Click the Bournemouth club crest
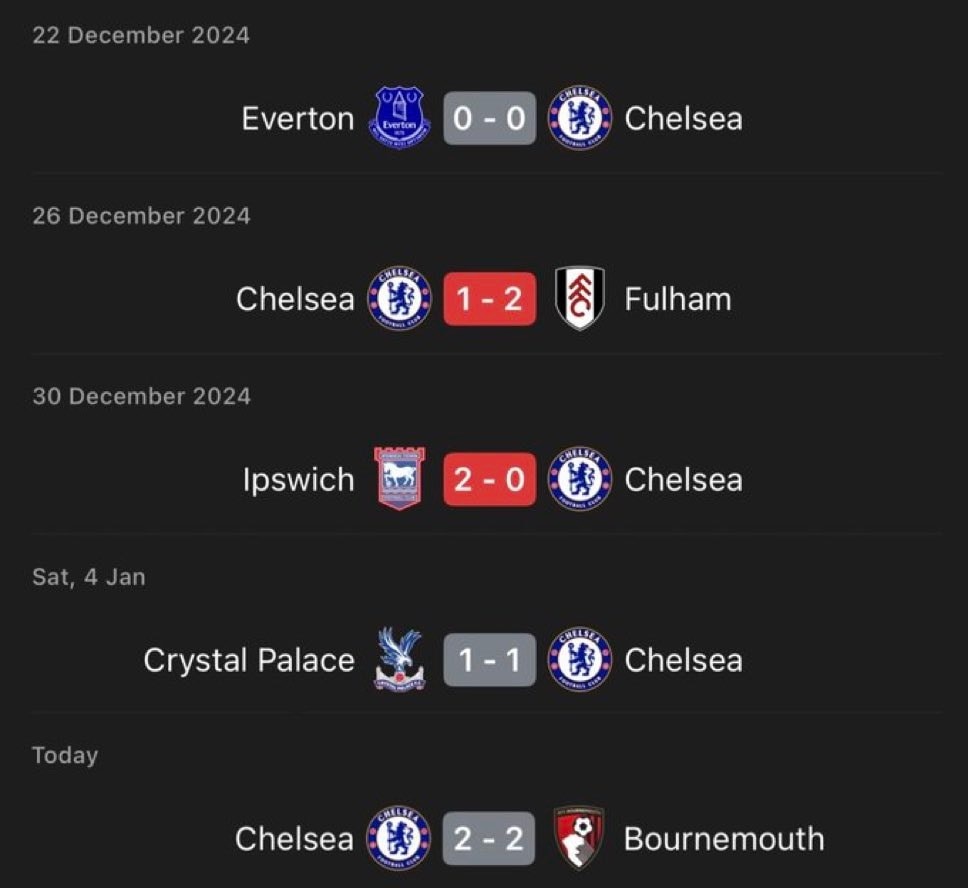This screenshot has width=968, height=888. click(x=579, y=838)
